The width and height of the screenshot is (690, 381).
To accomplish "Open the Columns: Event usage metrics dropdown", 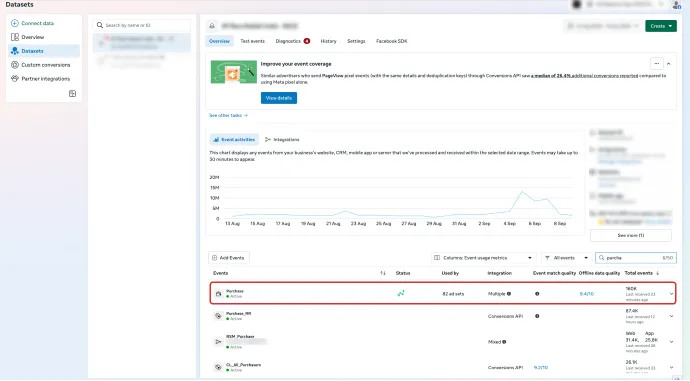I will pyautogui.click(x=483, y=258).
